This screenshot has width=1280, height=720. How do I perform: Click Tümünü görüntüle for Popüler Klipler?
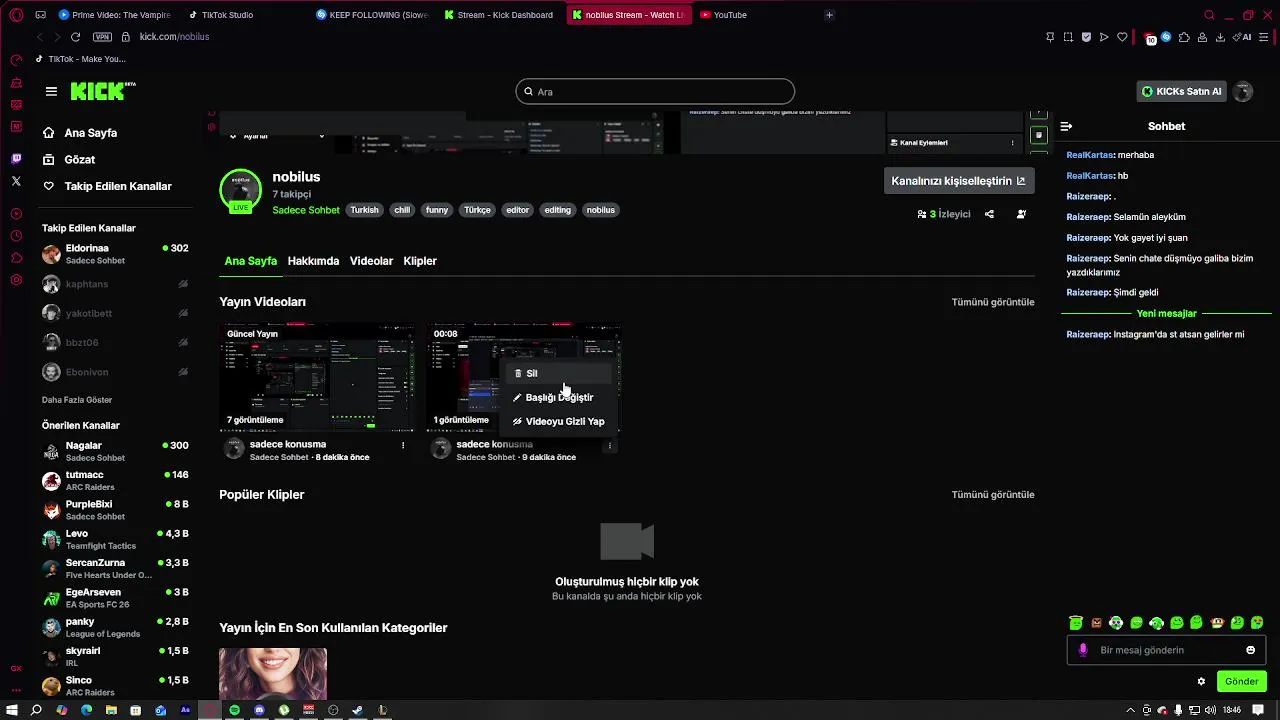coord(992,495)
